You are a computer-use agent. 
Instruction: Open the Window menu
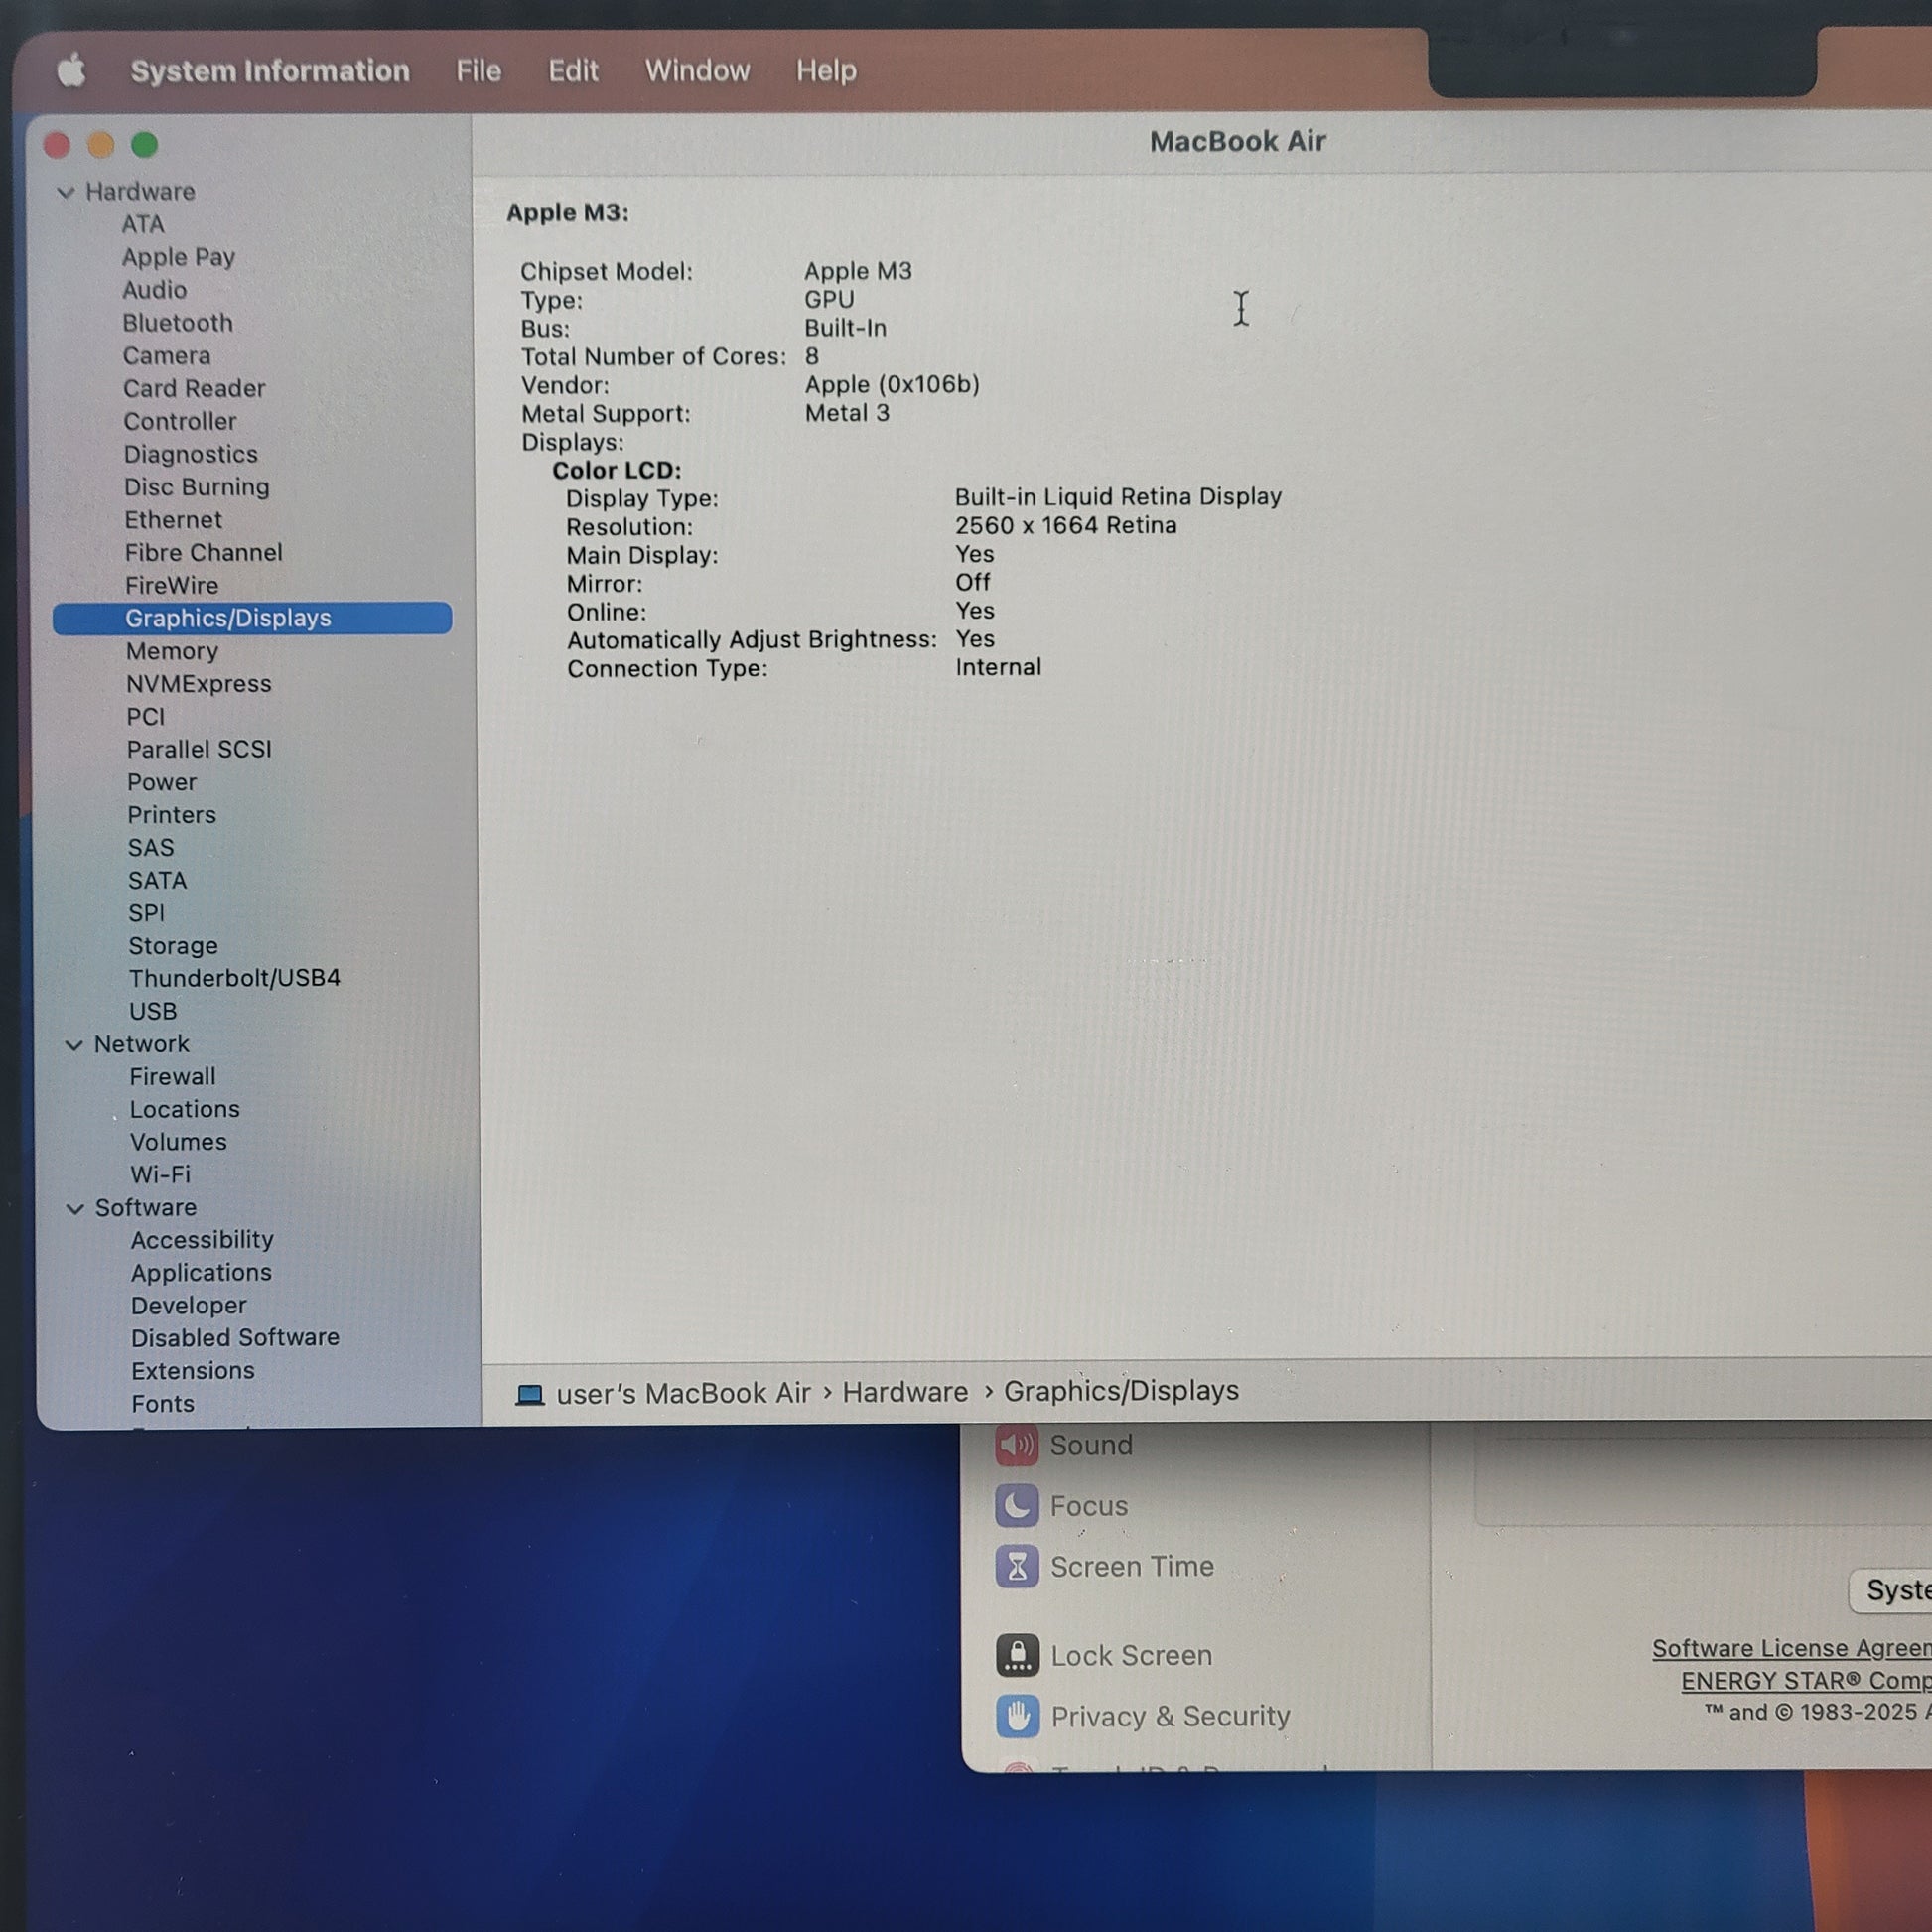click(x=697, y=71)
